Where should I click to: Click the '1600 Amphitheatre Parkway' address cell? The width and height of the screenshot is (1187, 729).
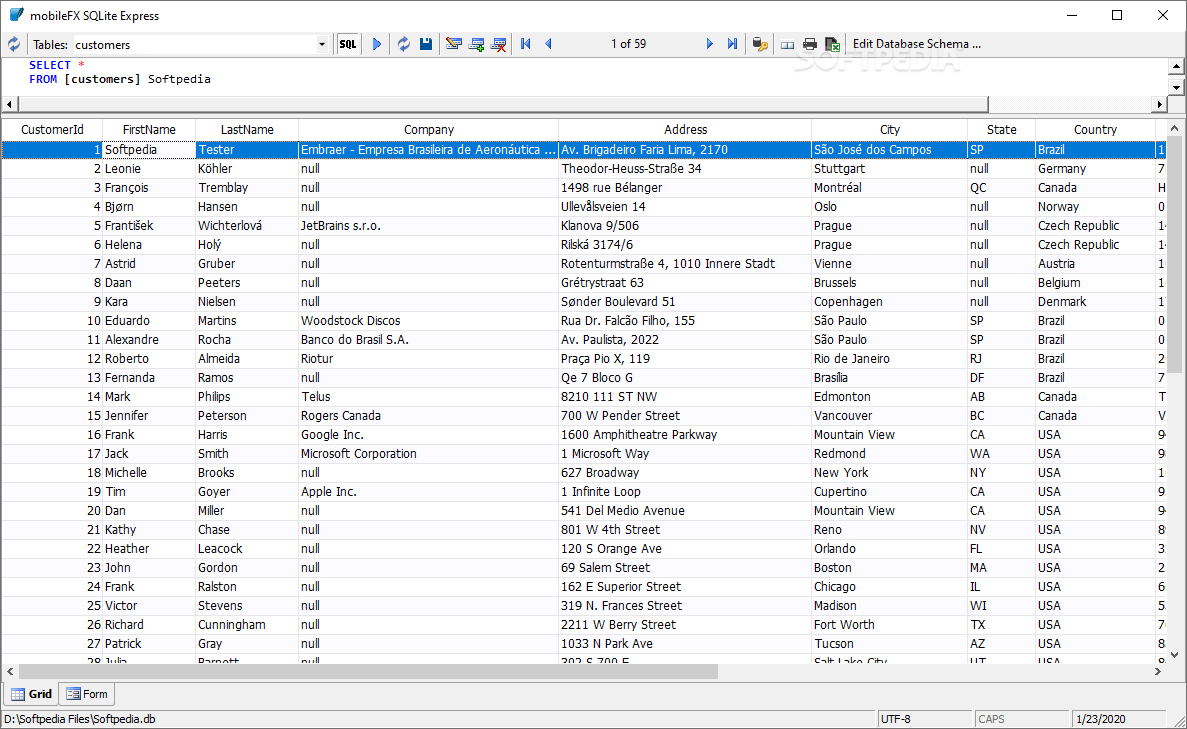pos(685,435)
